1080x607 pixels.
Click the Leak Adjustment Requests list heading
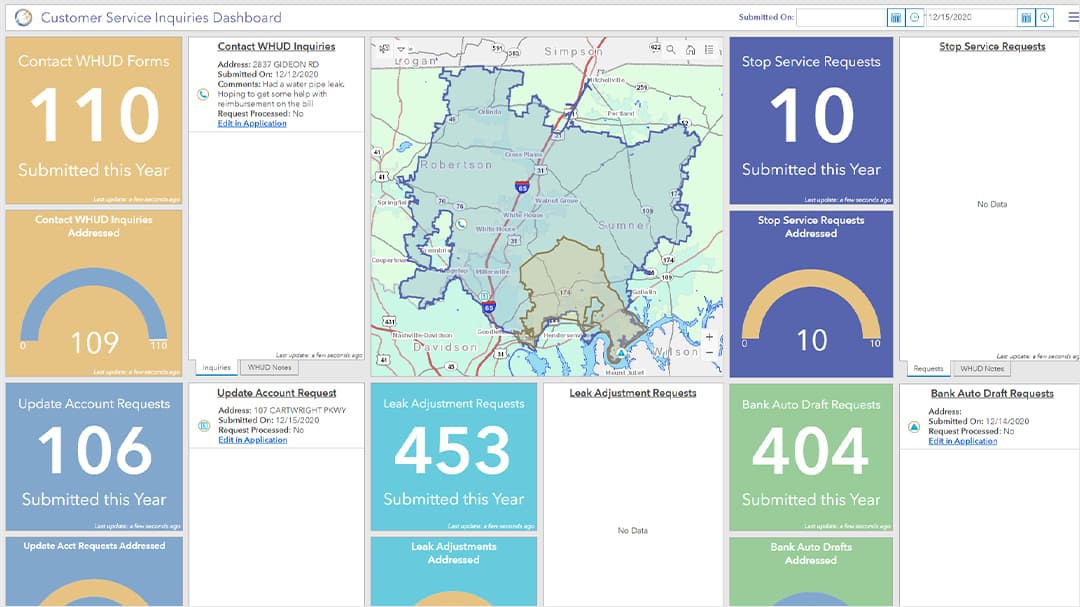pos(632,393)
